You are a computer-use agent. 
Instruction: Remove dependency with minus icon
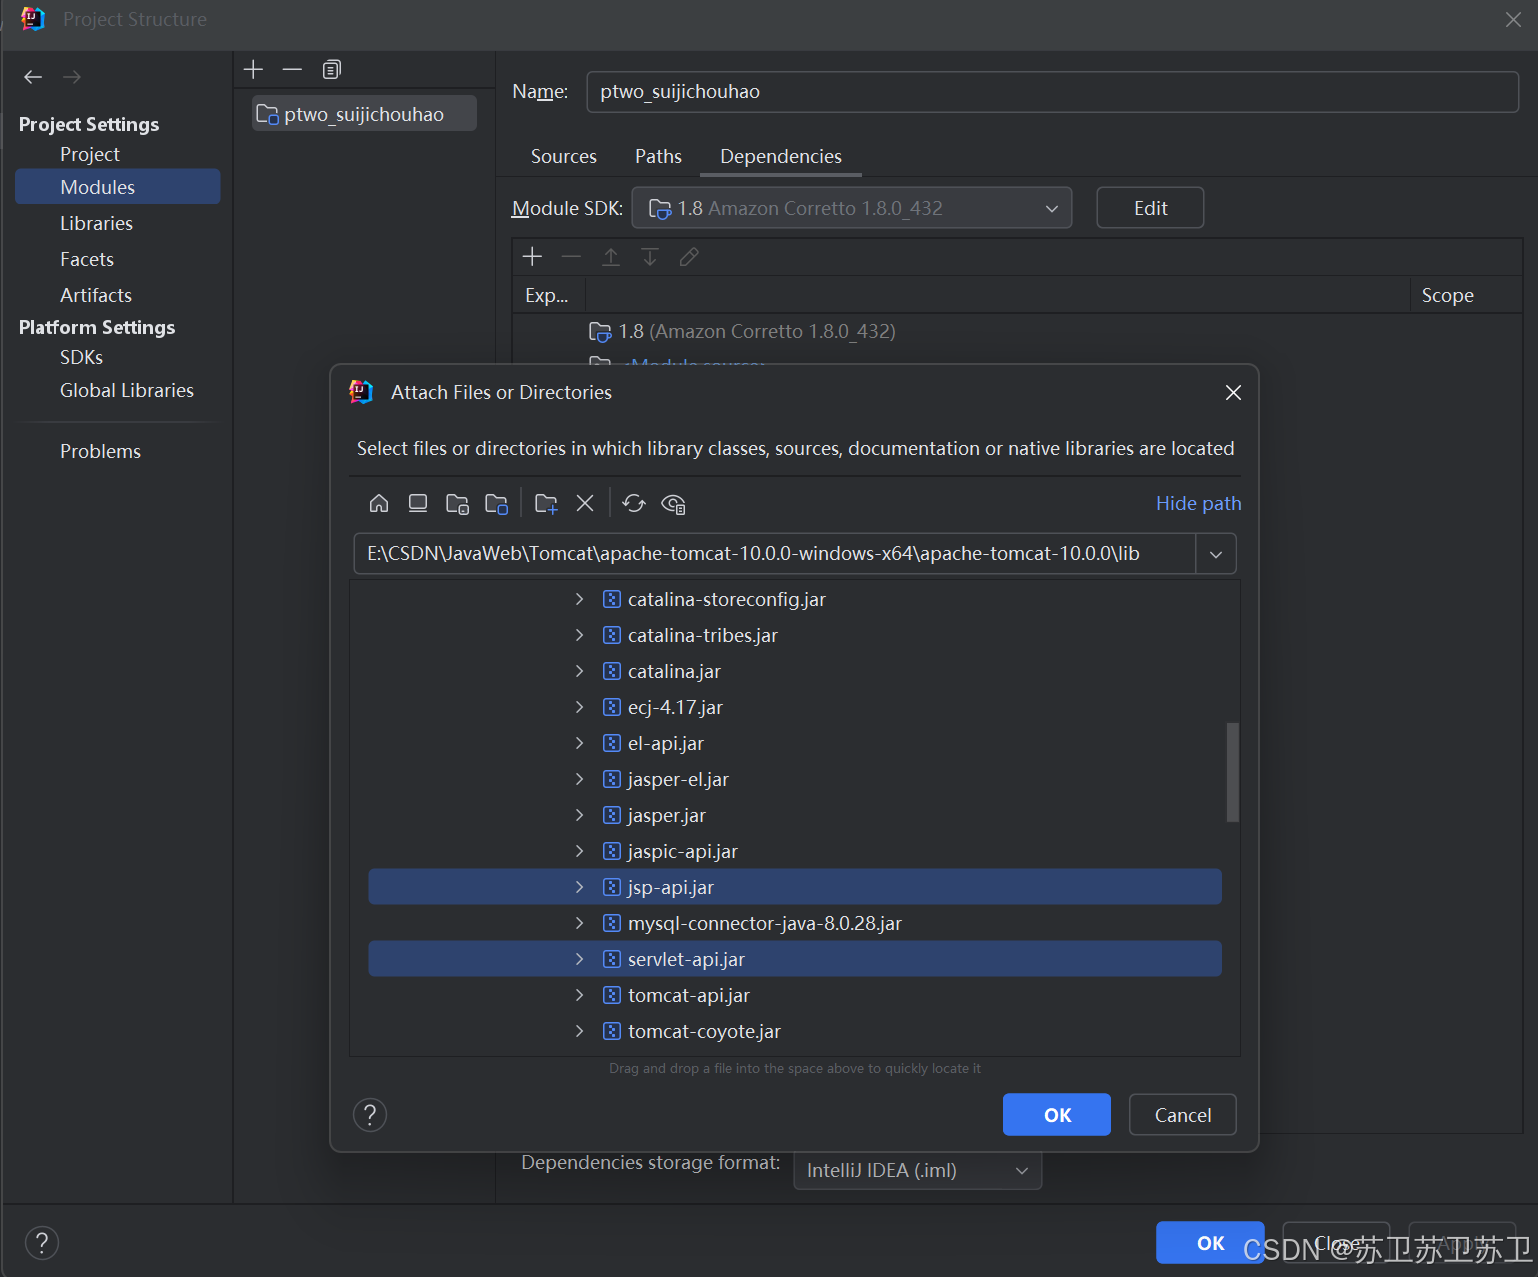(571, 257)
